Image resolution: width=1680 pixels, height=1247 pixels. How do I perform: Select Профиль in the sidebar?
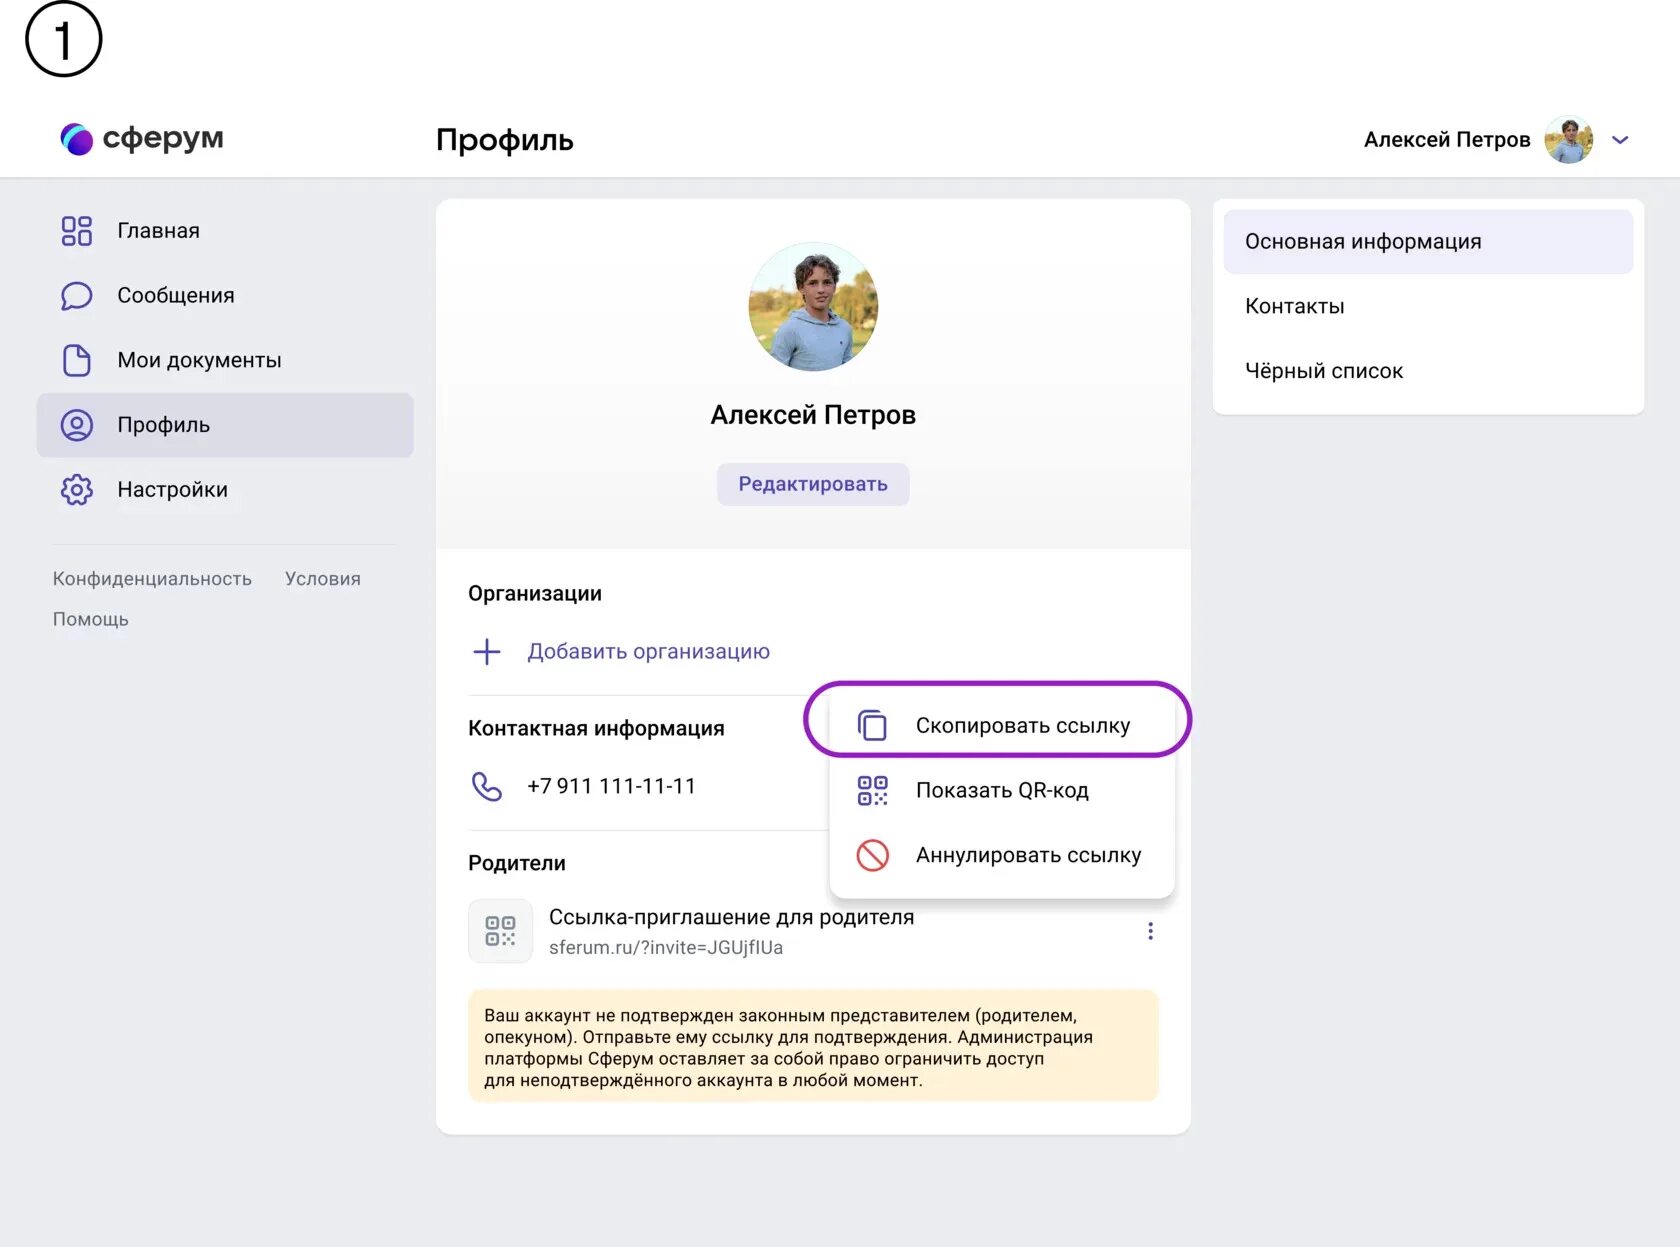[x=225, y=425]
